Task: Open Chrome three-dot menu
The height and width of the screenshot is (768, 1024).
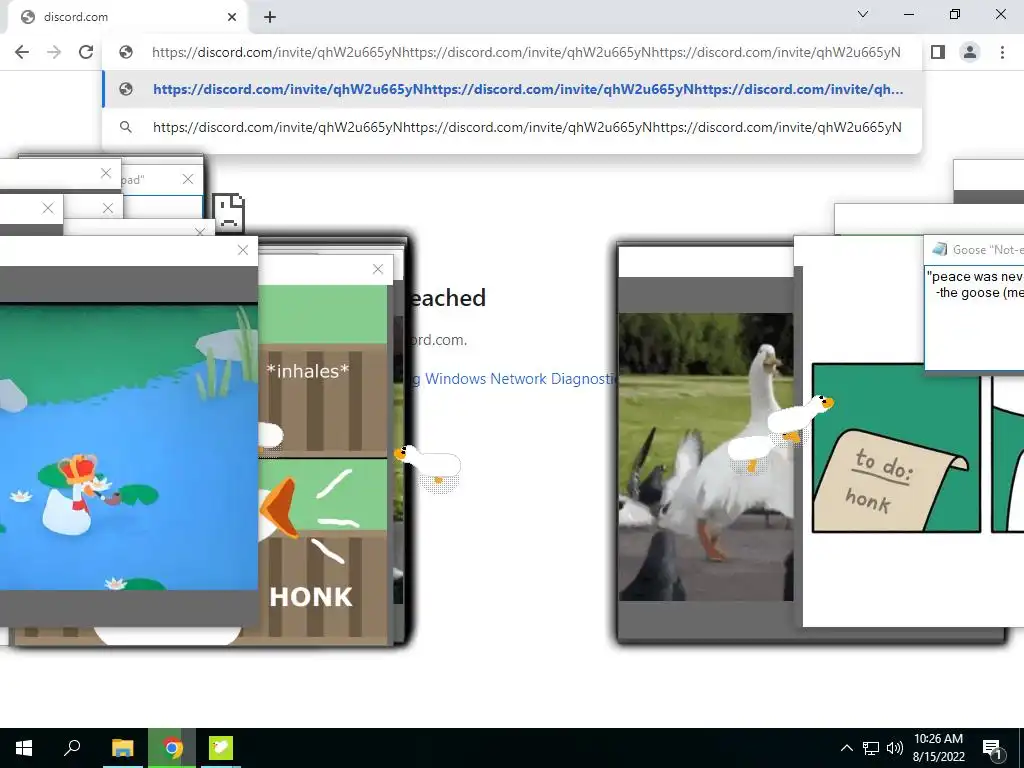Action: [x=1002, y=52]
